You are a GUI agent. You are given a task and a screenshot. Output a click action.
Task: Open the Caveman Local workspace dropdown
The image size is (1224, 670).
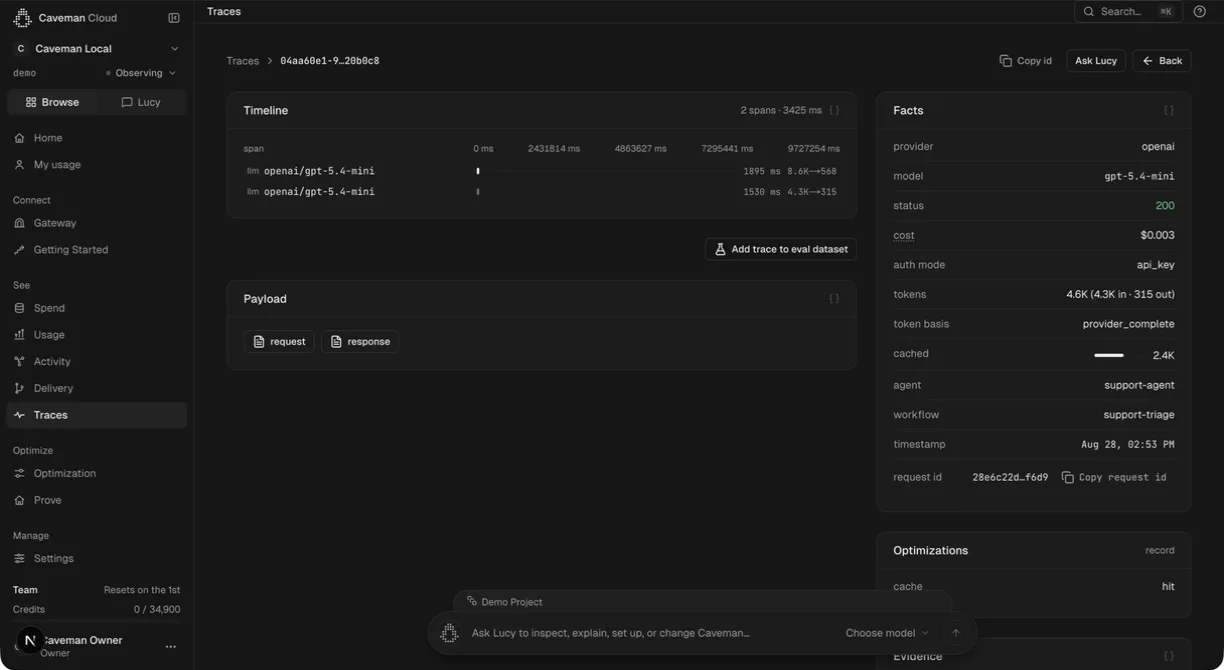click(97, 48)
